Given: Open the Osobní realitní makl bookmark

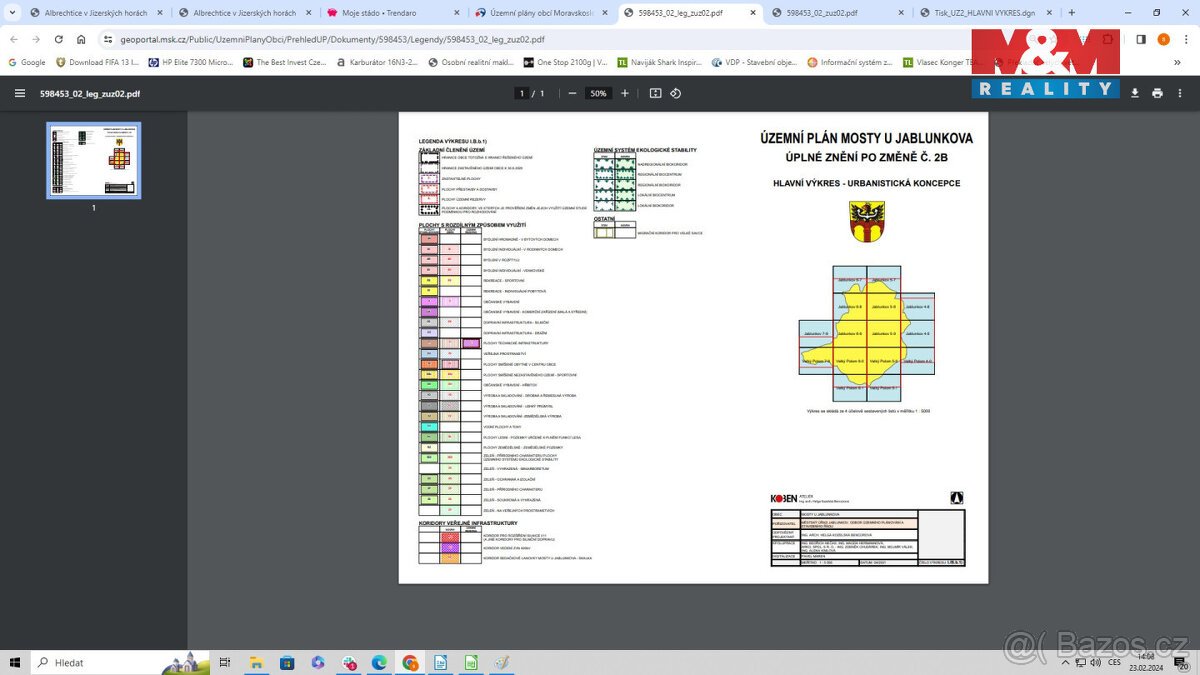Looking at the screenshot, I should [x=470, y=62].
